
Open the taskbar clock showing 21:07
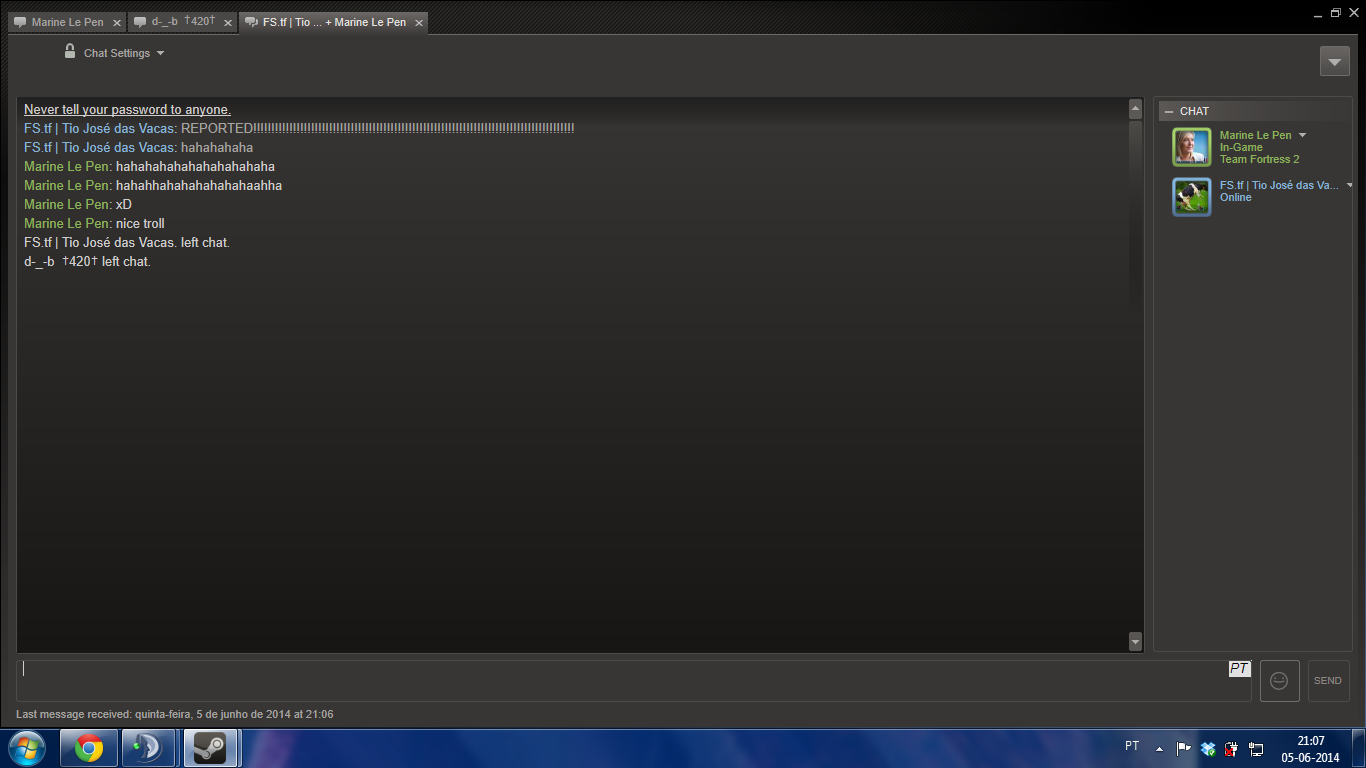point(1310,749)
